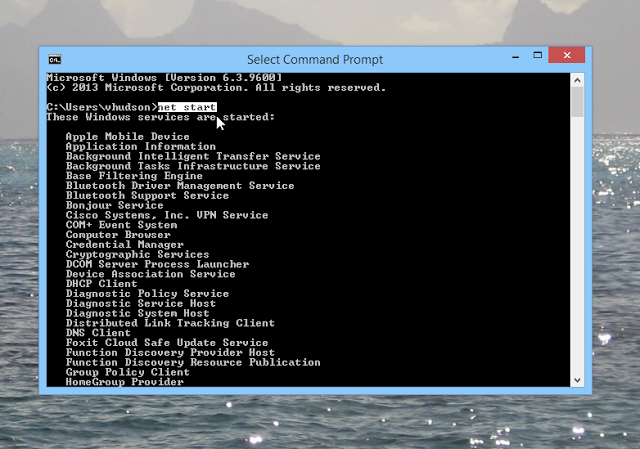Click 'Cisco Systems, Inc. VPN Service' line
Viewport: 640px width, 449px height.
[x=167, y=215]
